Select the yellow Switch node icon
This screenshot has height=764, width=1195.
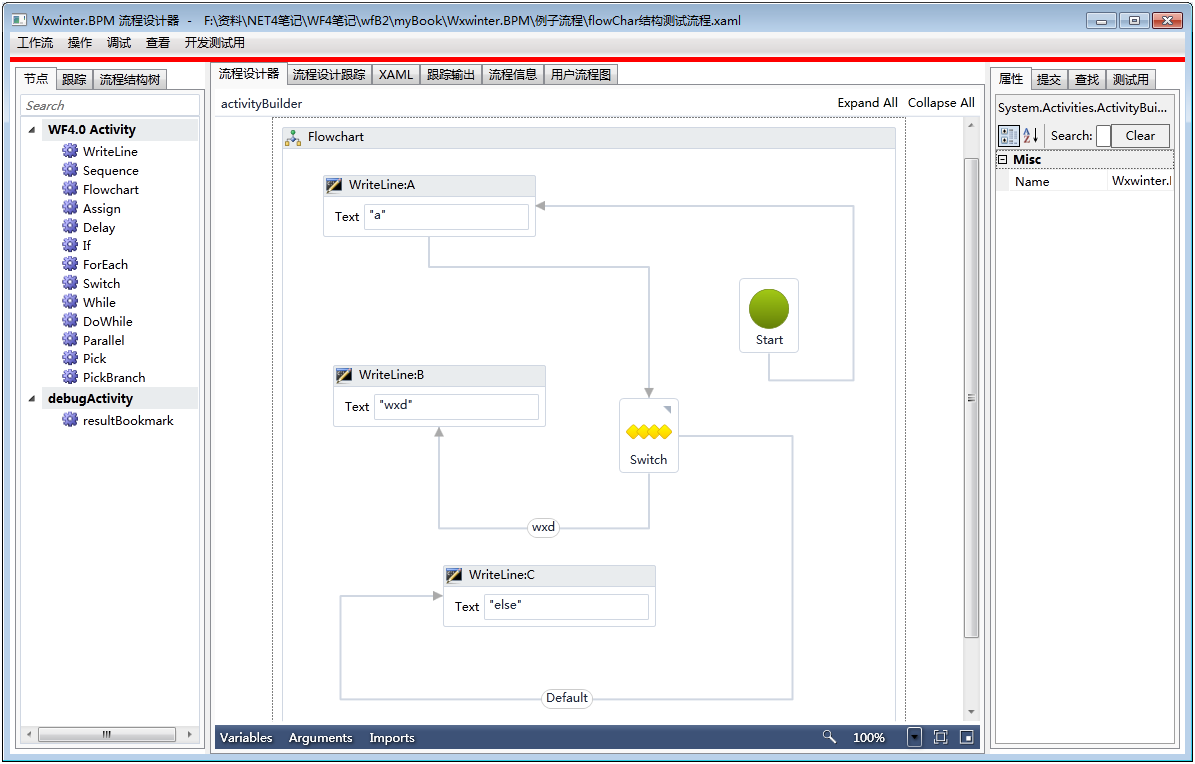[x=648, y=432]
